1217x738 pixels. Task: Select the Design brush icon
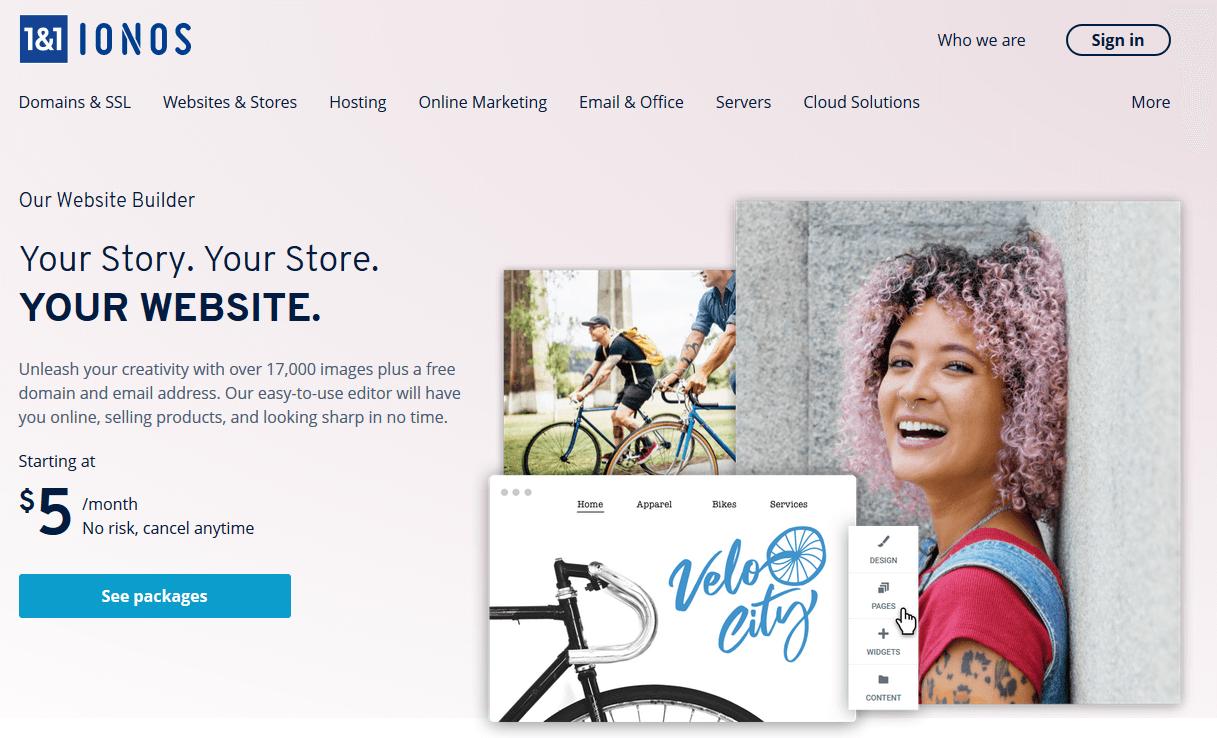tap(883, 542)
